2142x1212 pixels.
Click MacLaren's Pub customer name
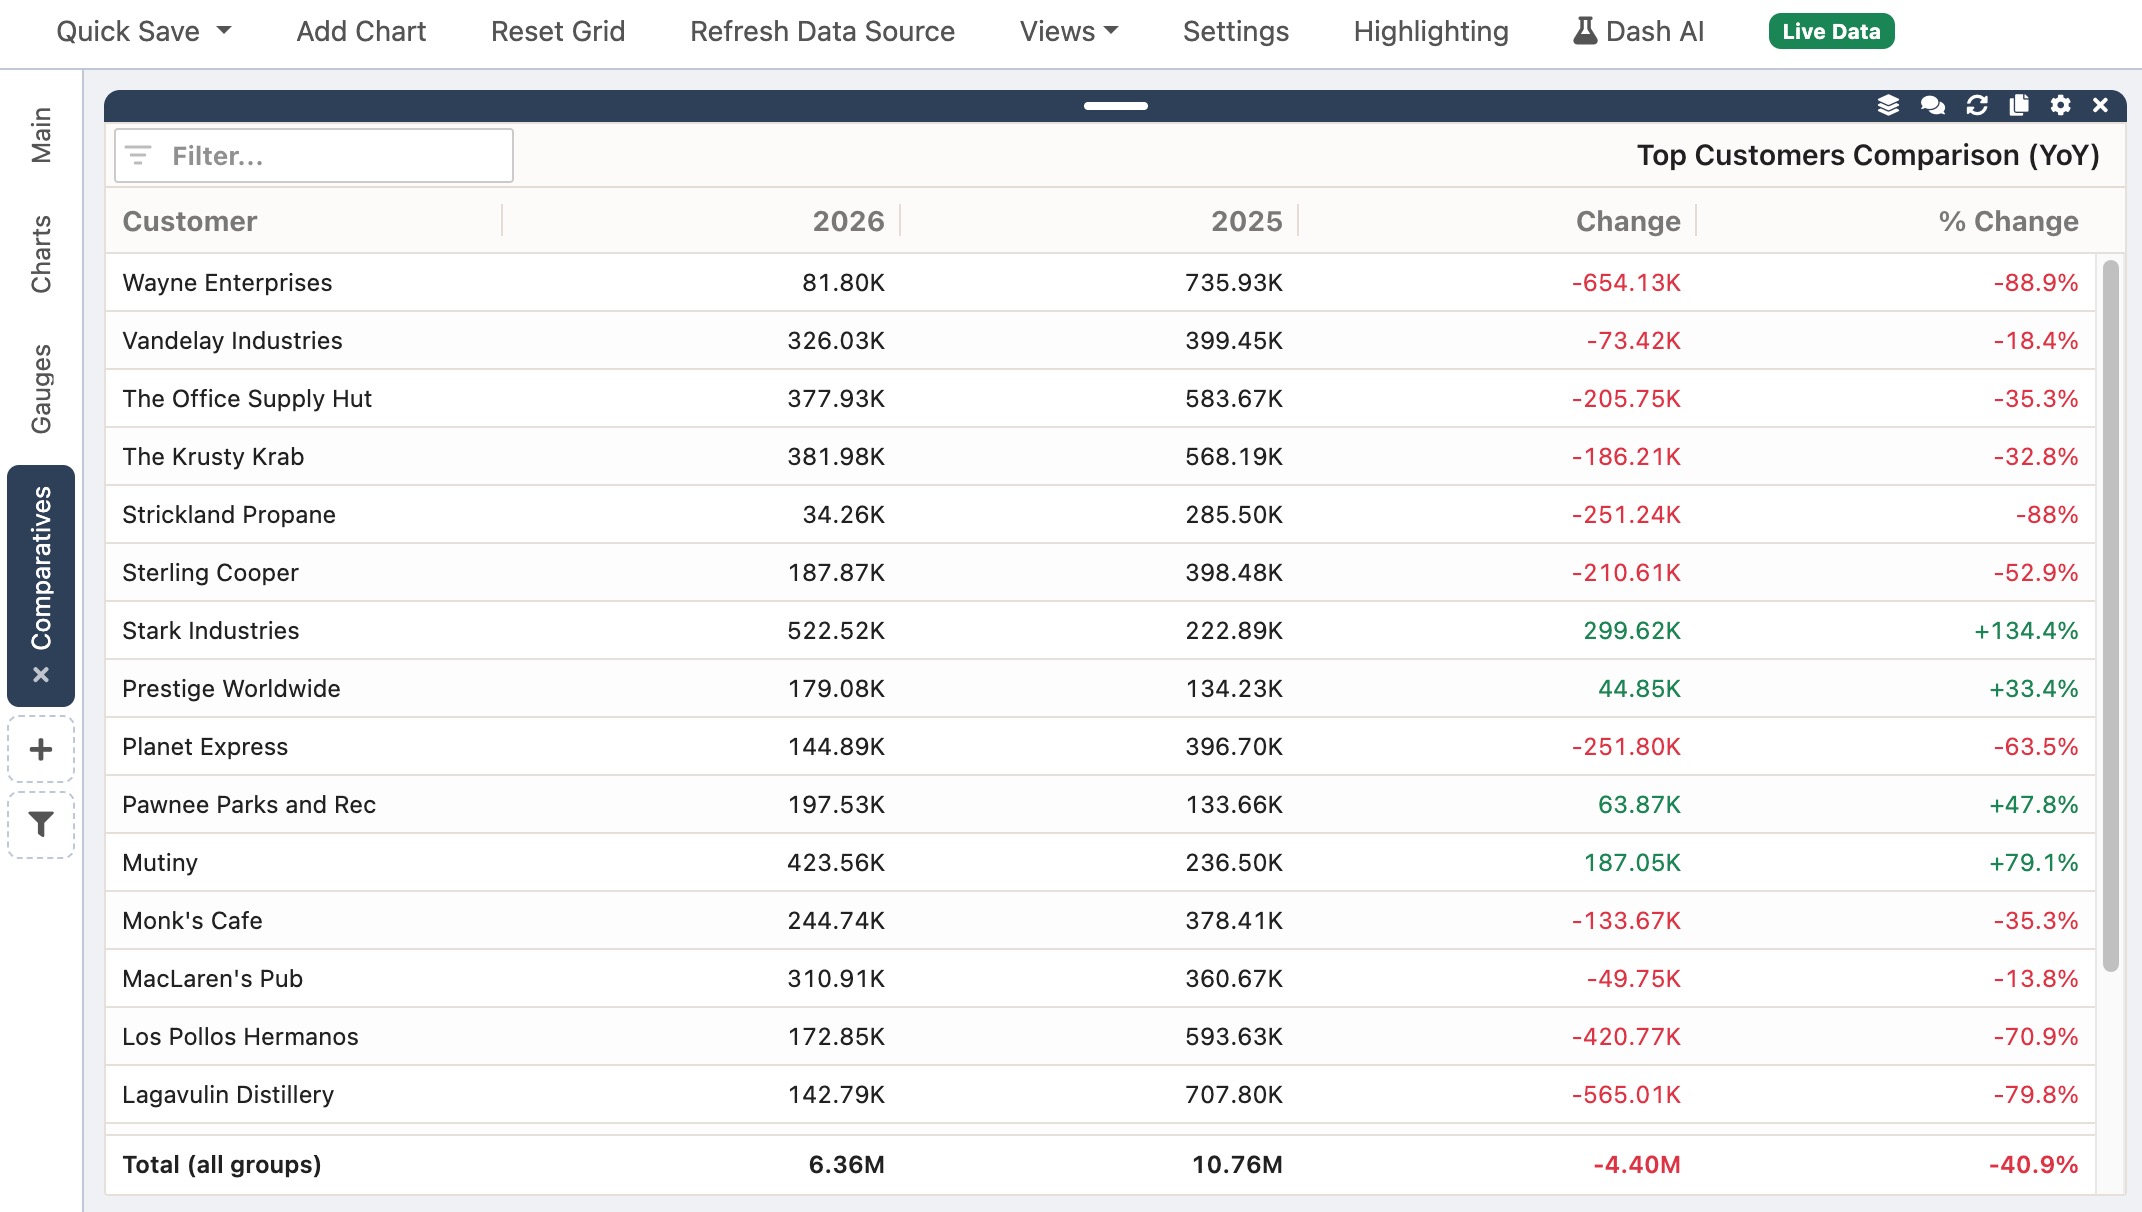tap(212, 979)
